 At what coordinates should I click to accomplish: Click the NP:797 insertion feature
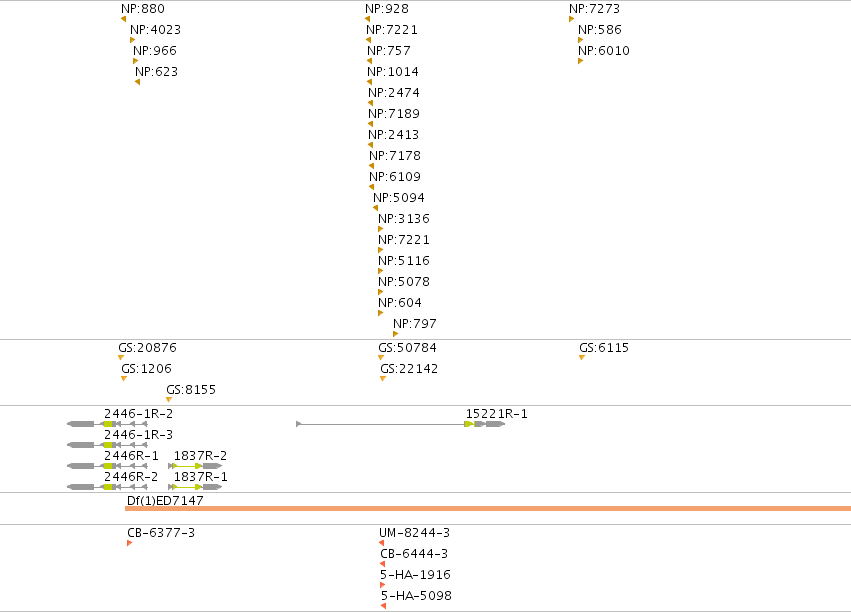pos(396,334)
